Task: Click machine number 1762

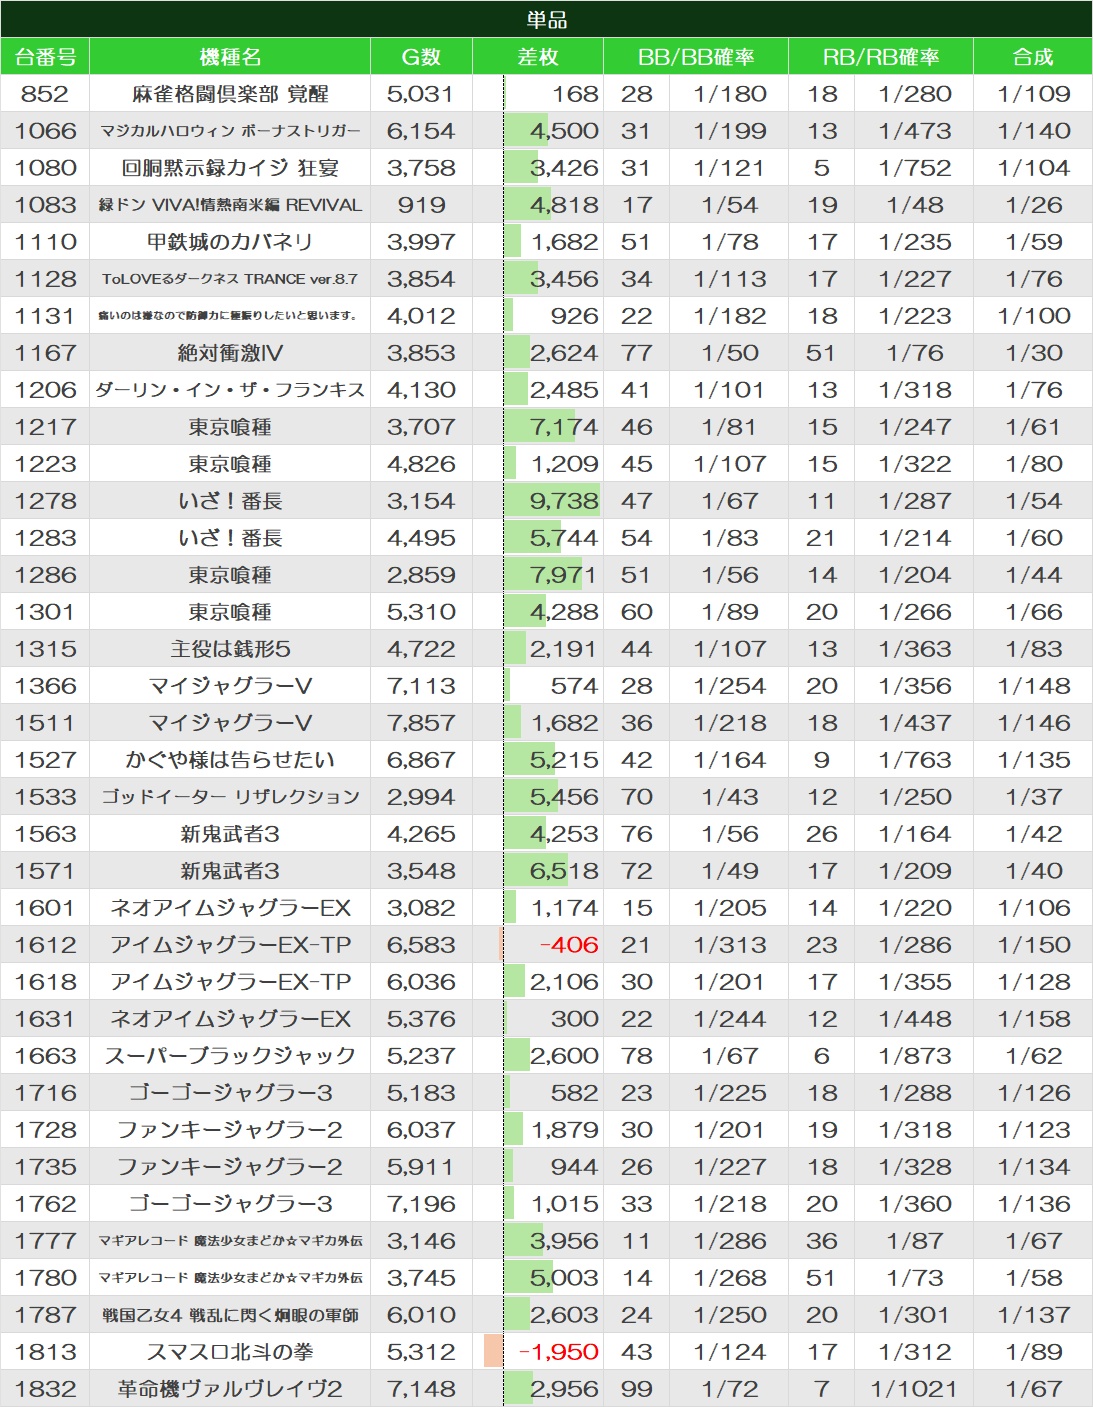Action: coord(45,1204)
